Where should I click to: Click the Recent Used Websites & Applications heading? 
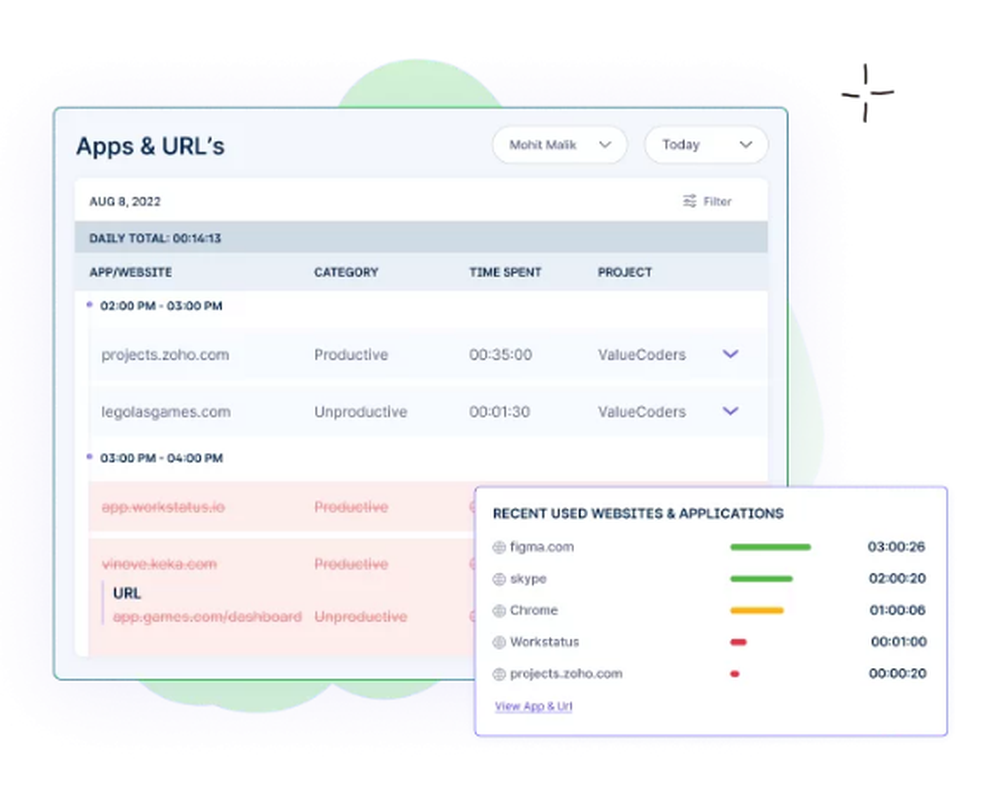tap(638, 514)
